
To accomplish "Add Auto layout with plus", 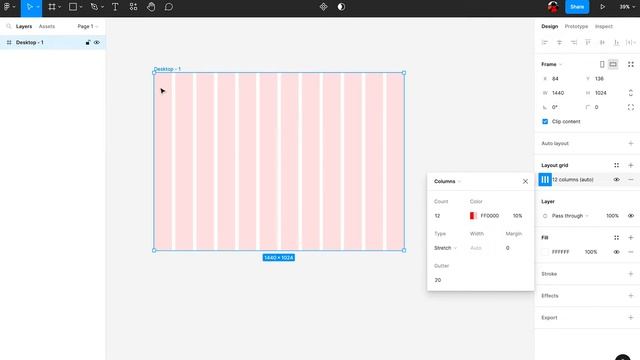I will (x=631, y=143).
